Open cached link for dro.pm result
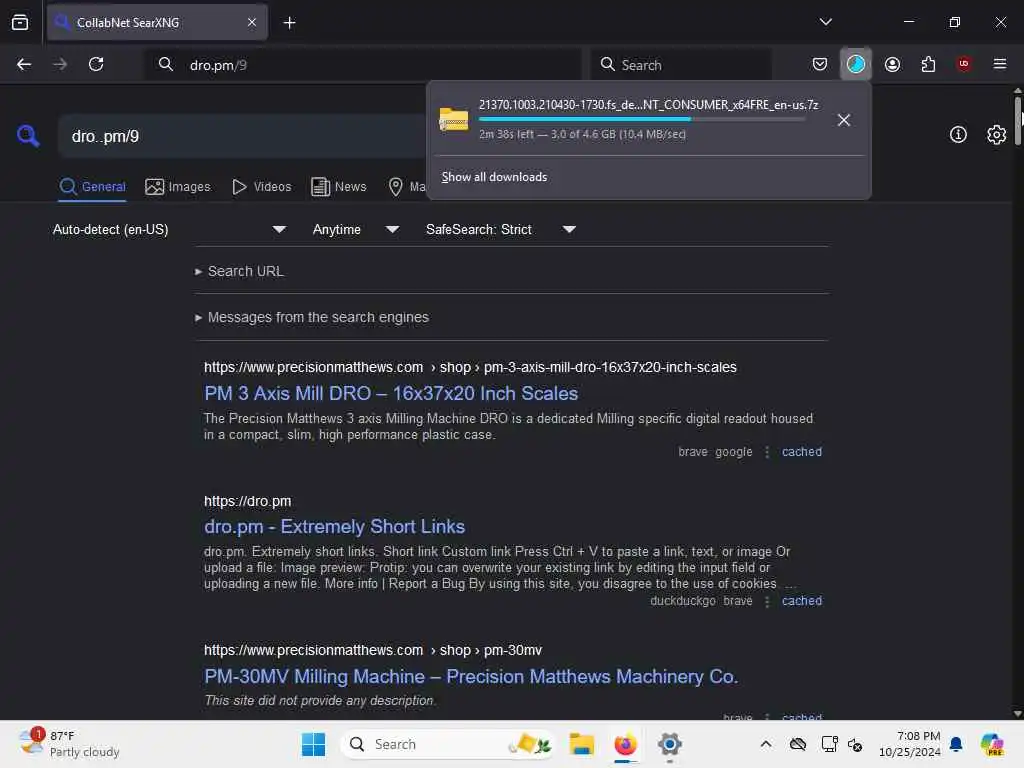This screenshot has height=768, width=1024. 801,601
